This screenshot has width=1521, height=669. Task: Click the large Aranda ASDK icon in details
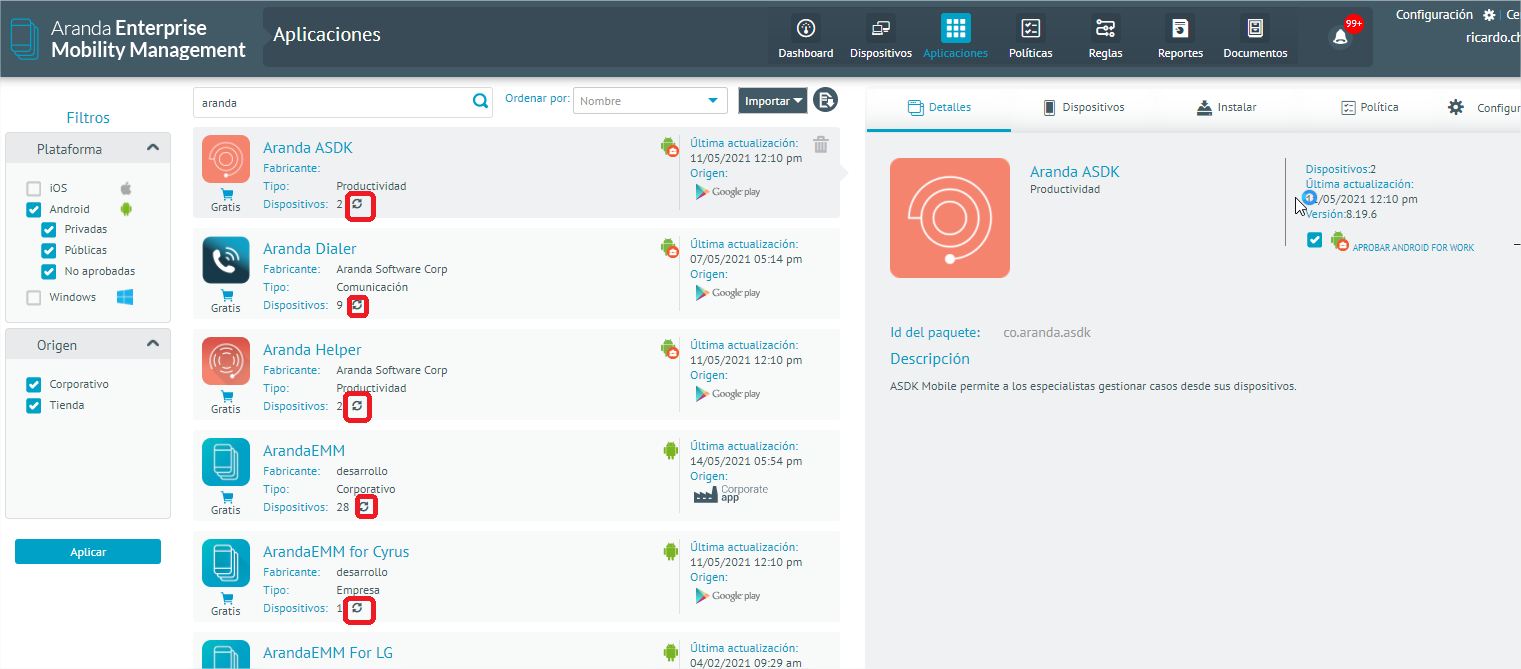[950, 218]
